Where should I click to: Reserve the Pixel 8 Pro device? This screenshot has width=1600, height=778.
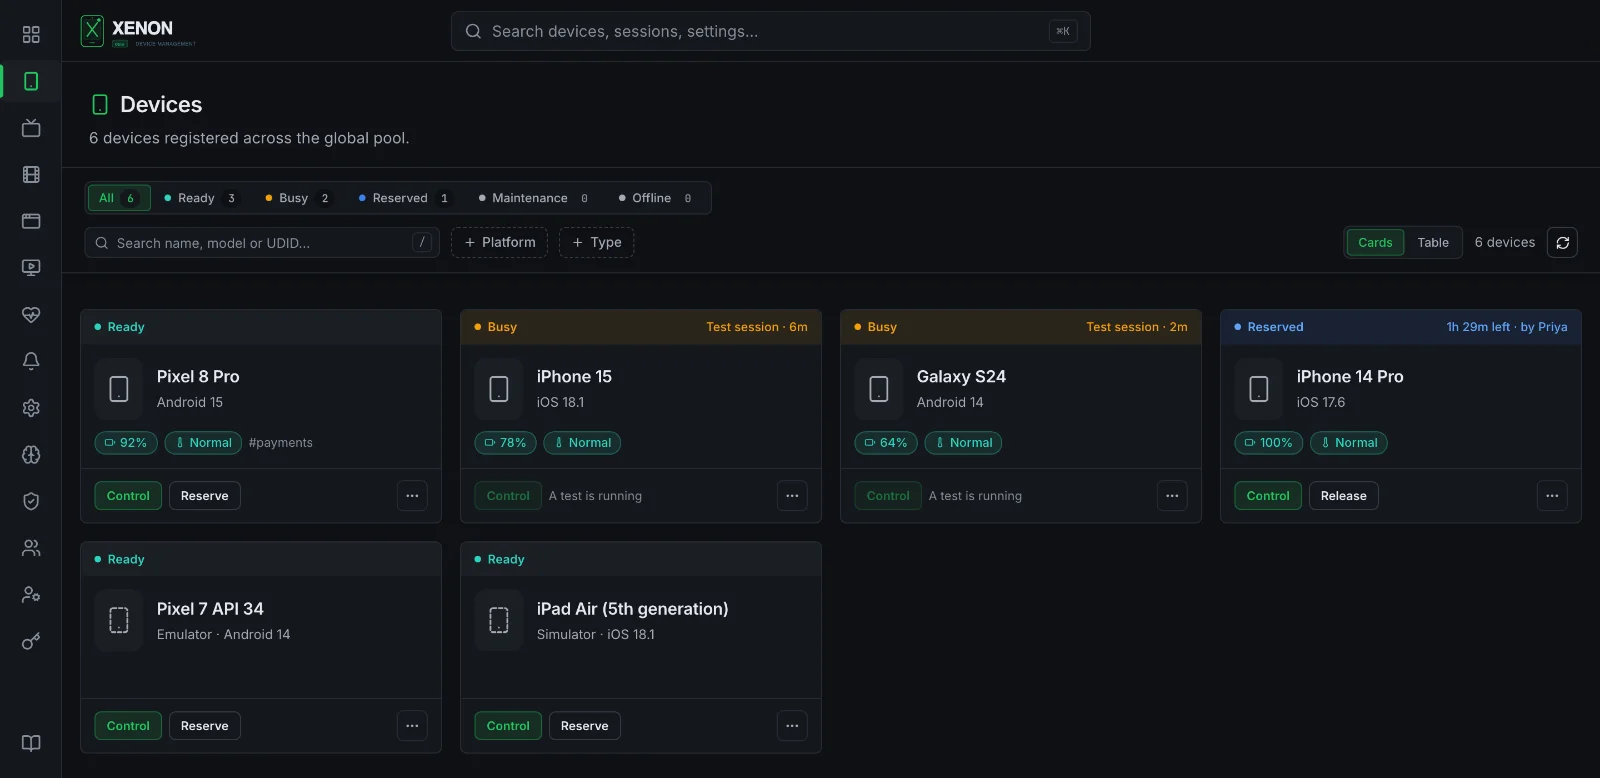coord(205,496)
